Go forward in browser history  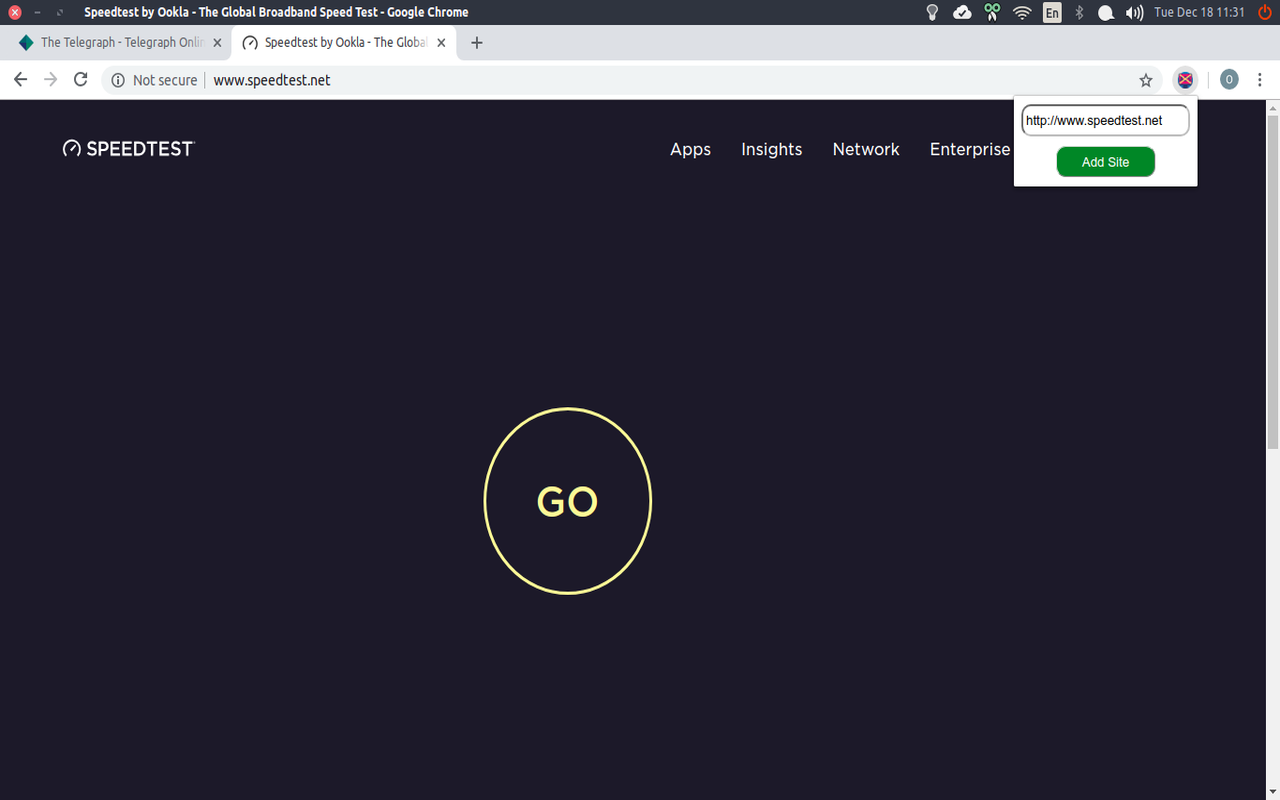(51, 80)
